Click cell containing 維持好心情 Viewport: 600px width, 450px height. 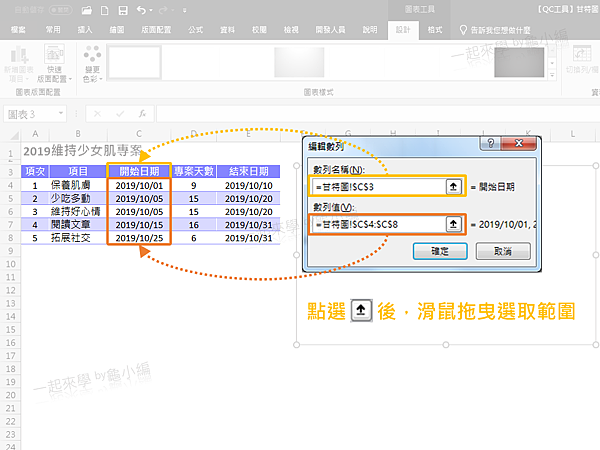pos(78,211)
